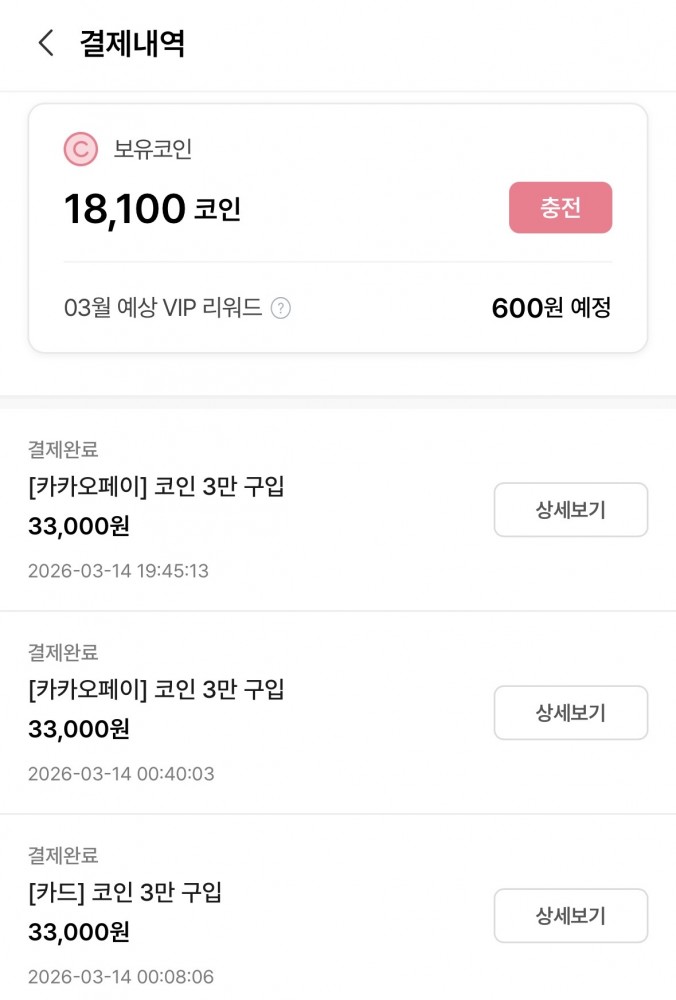Go back using the top-left arrow
676x1000 pixels.
coord(45,43)
